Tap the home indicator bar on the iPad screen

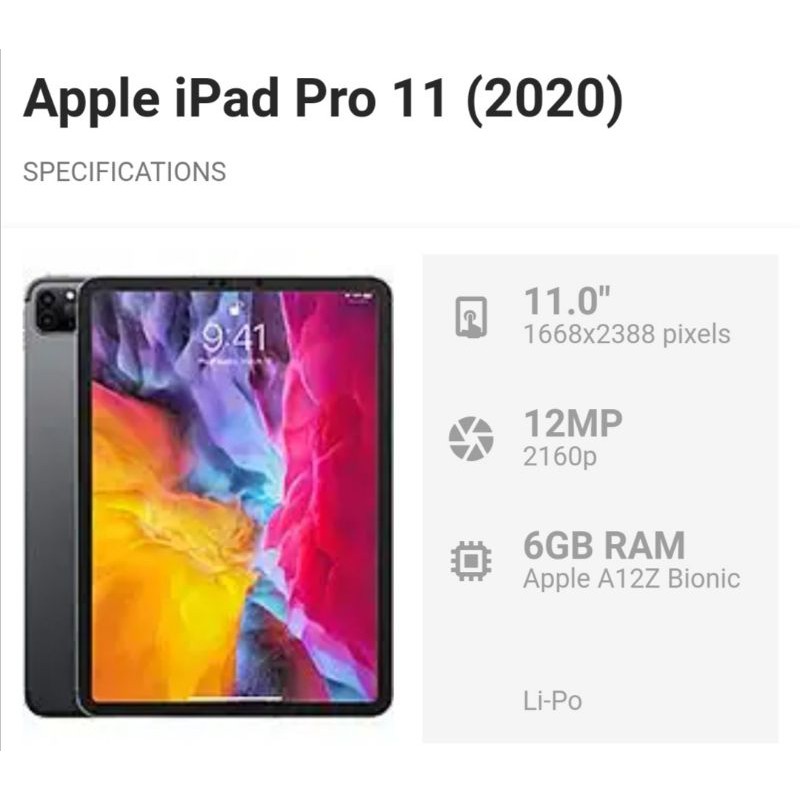(x=235, y=698)
